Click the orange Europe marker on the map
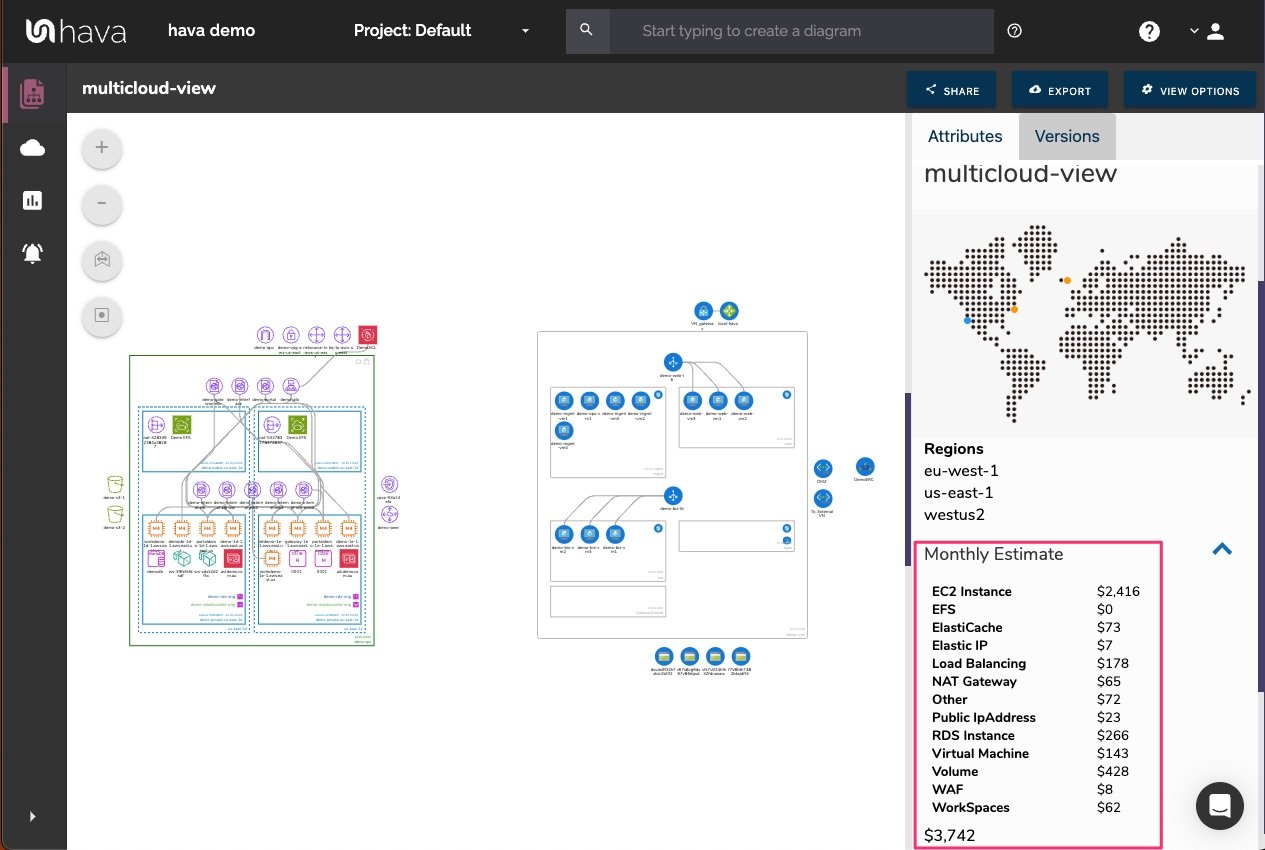 tap(1067, 280)
